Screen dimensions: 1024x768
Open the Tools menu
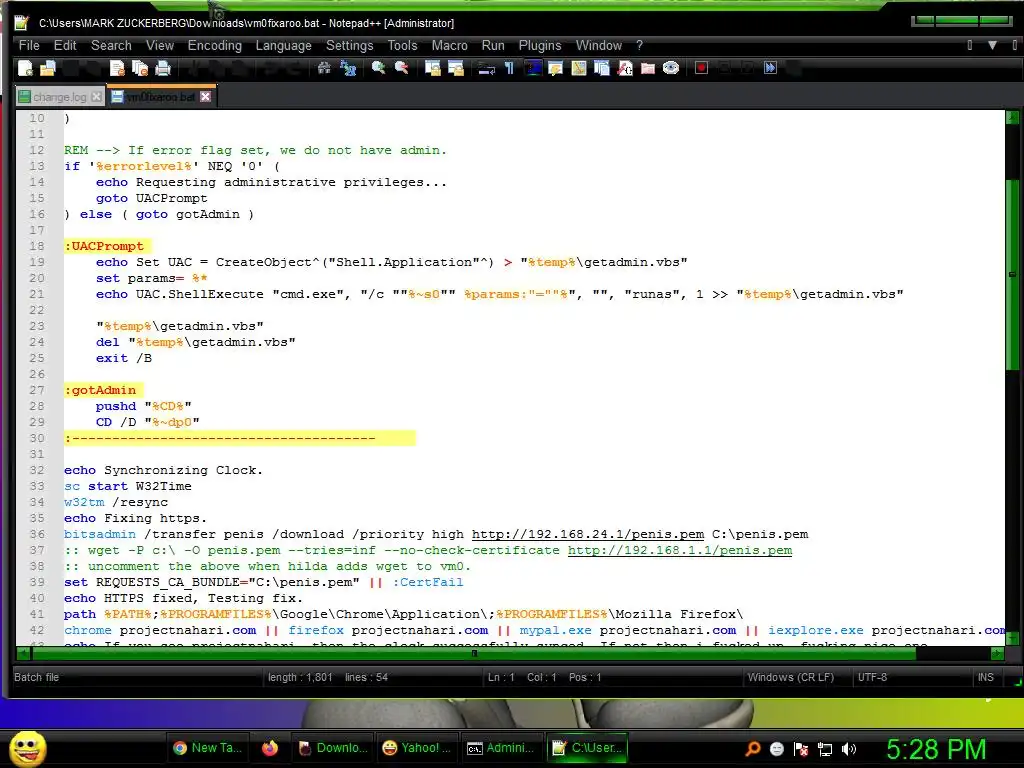tap(402, 46)
